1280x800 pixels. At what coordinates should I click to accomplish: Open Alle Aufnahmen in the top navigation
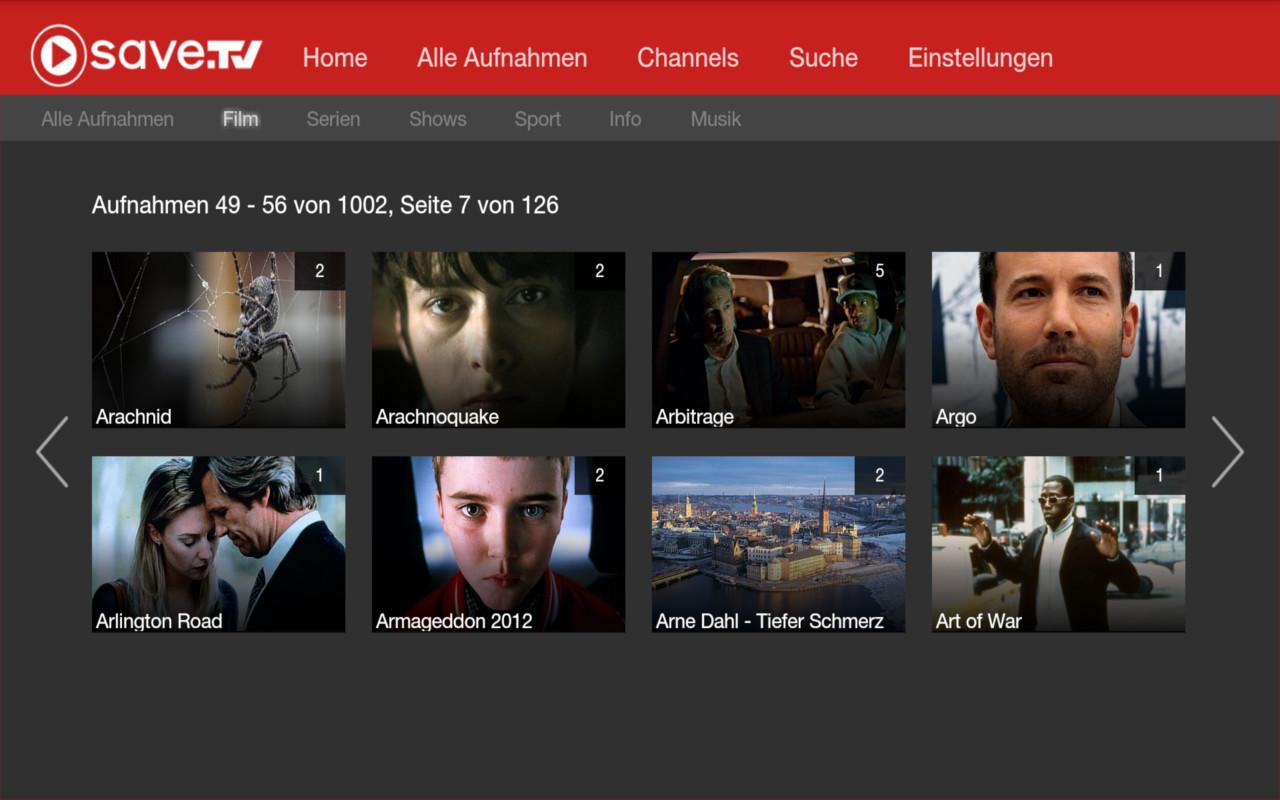pos(502,58)
